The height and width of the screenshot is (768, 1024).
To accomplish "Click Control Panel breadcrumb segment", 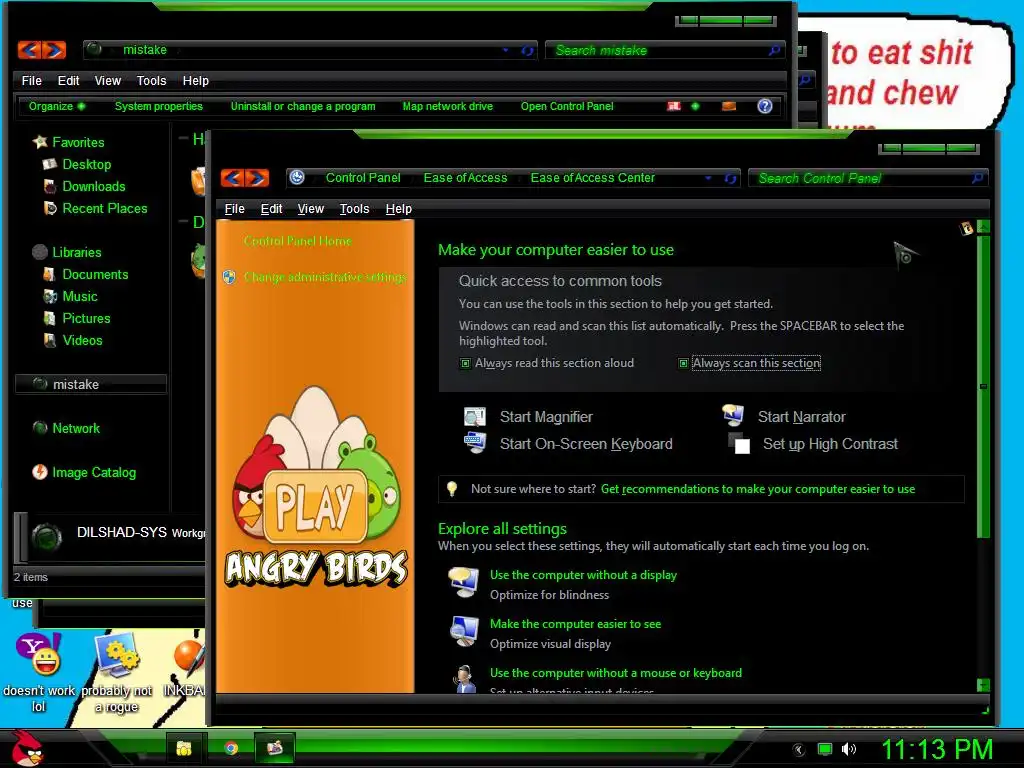I will pos(363,178).
